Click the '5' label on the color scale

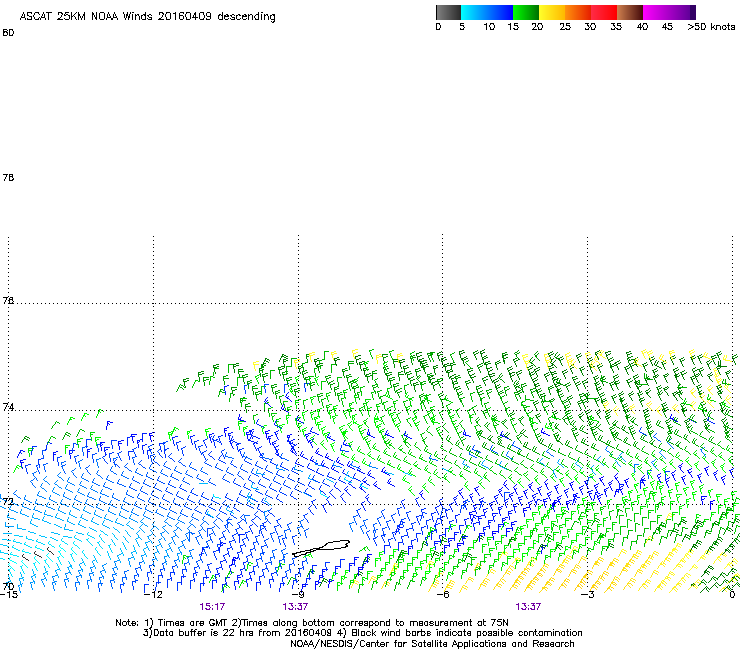pyautogui.click(x=462, y=27)
